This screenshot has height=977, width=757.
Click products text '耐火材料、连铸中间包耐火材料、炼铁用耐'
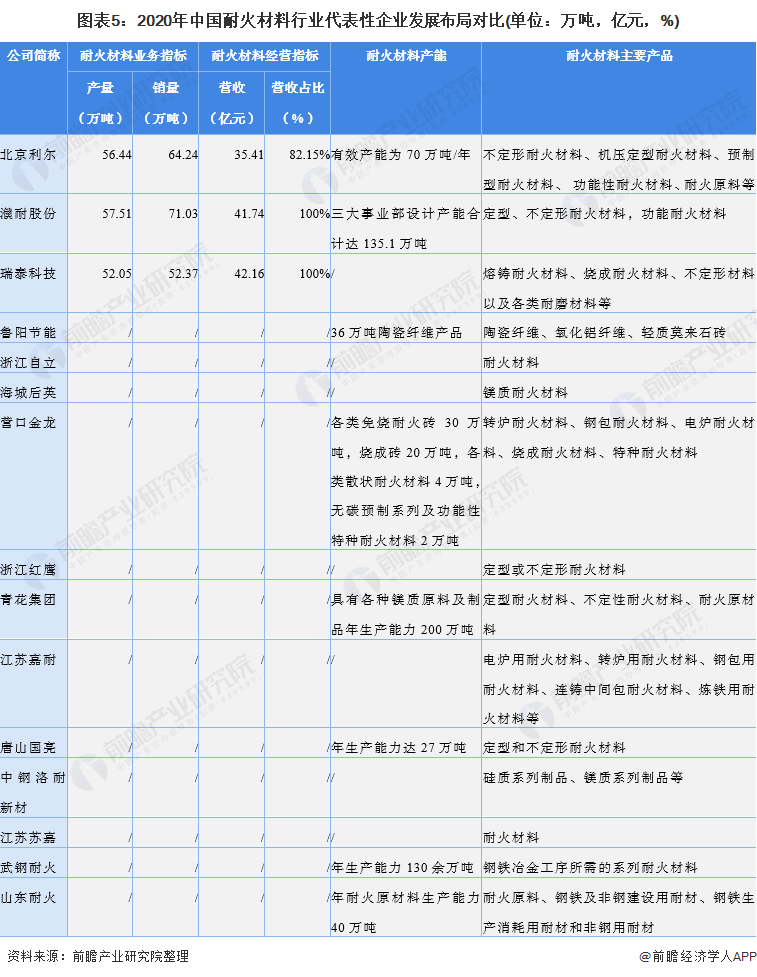[619, 690]
